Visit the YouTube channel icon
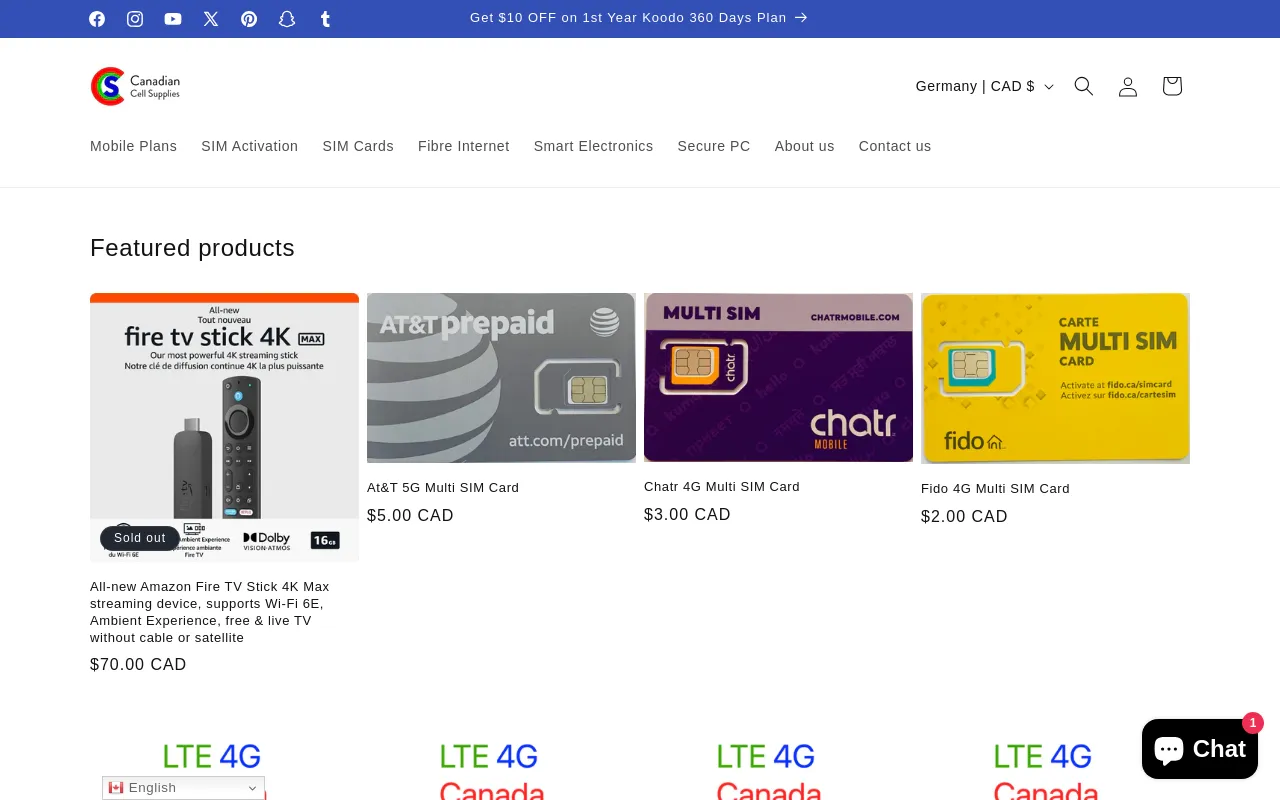 coord(173,19)
